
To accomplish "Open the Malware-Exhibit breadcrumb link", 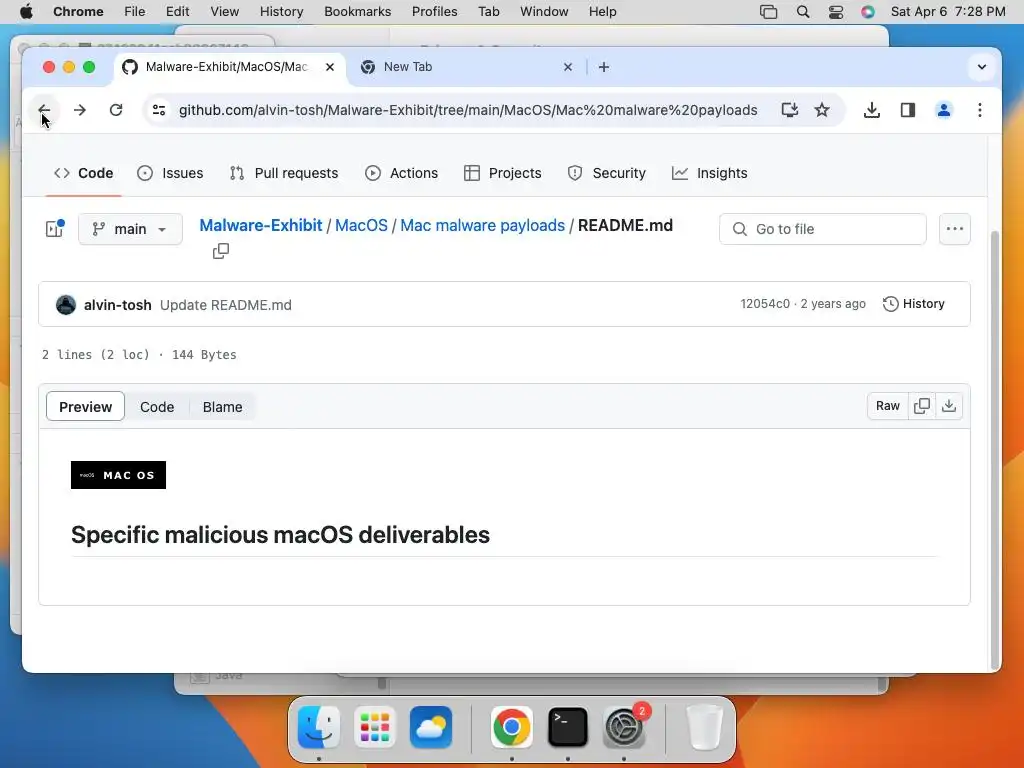I will click(261, 225).
